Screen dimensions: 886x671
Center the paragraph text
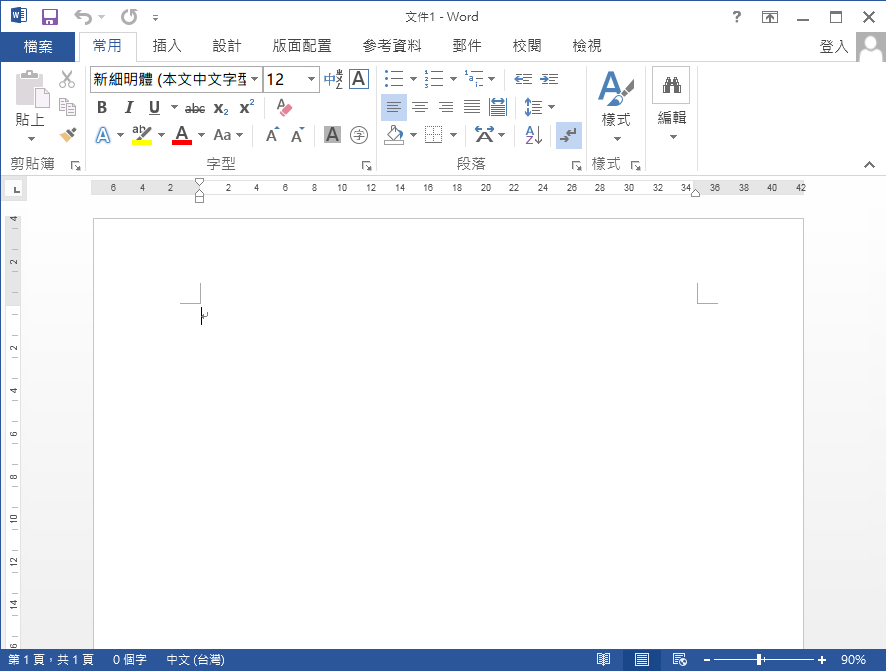tap(420, 107)
